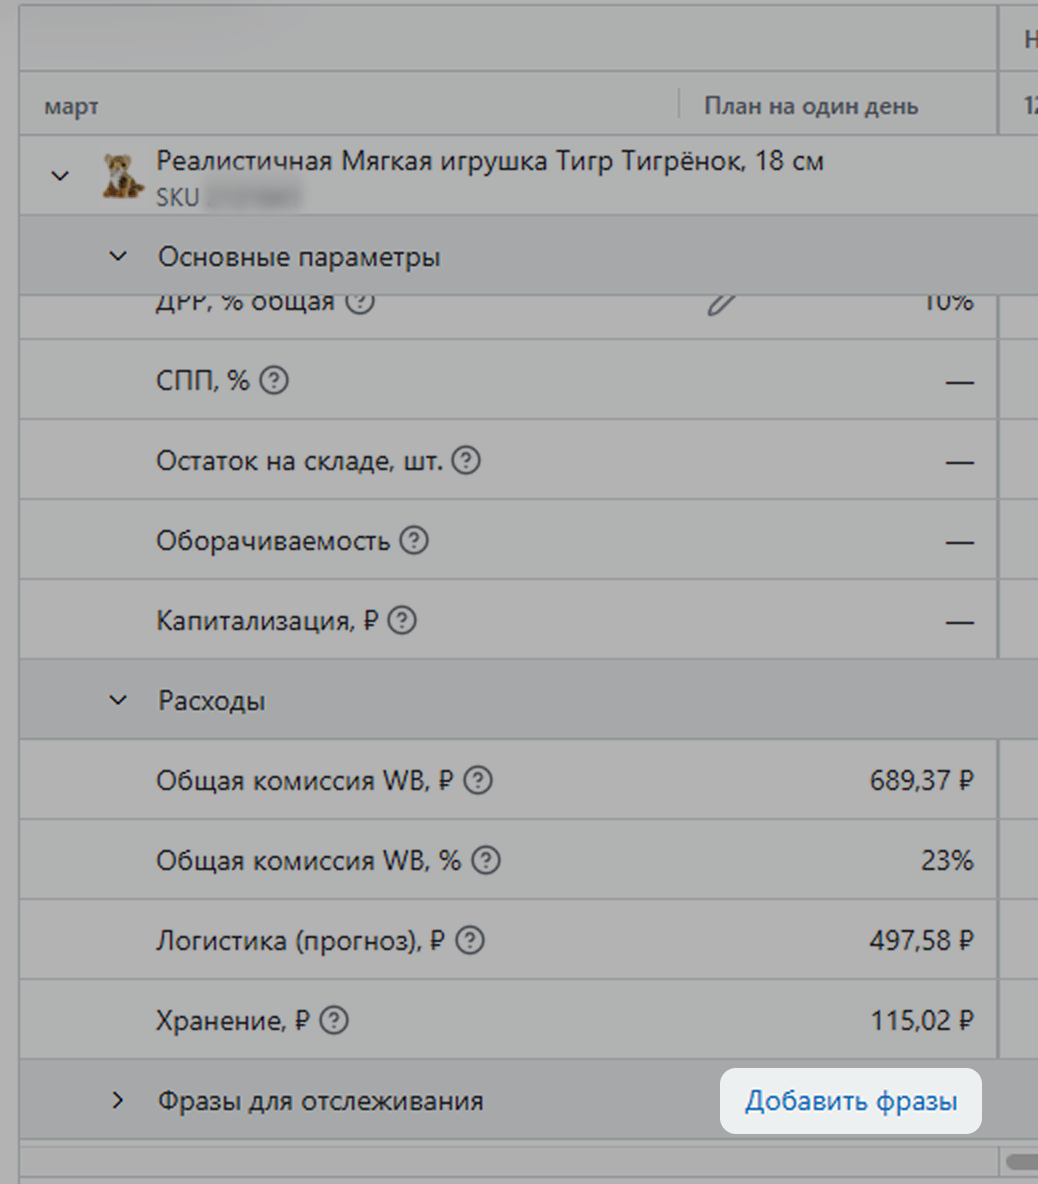Click the horizontal scrollbar at the bottom
The image size is (1038, 1184).
click(x=1021, y=1162)
